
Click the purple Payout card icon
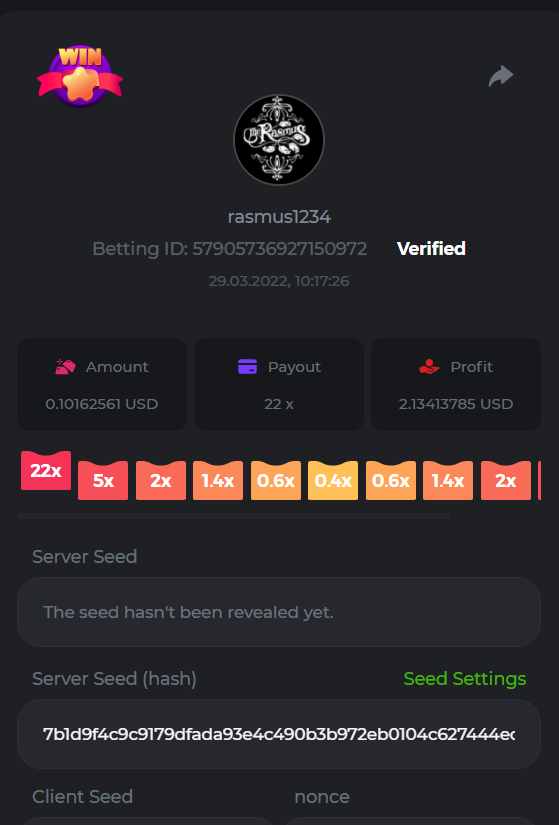(x=247, y=366)
